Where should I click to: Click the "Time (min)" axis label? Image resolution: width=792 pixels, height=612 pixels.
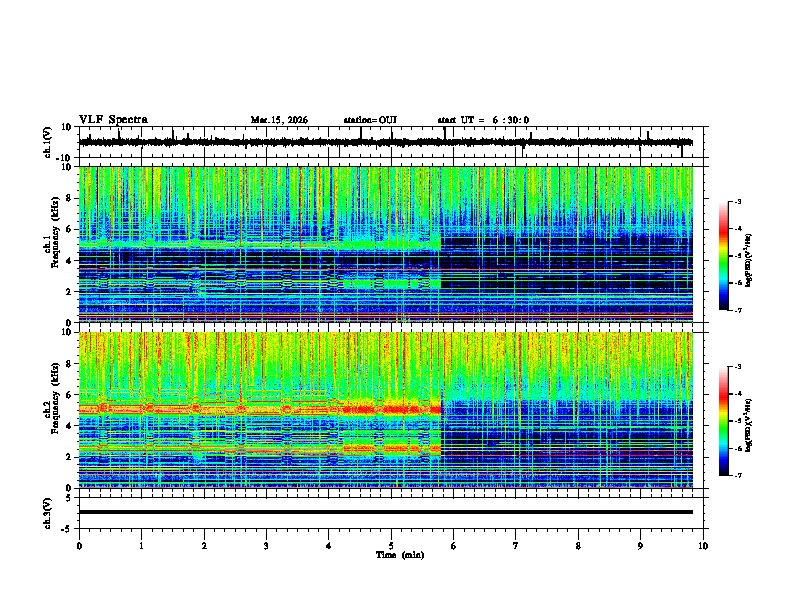400,555
